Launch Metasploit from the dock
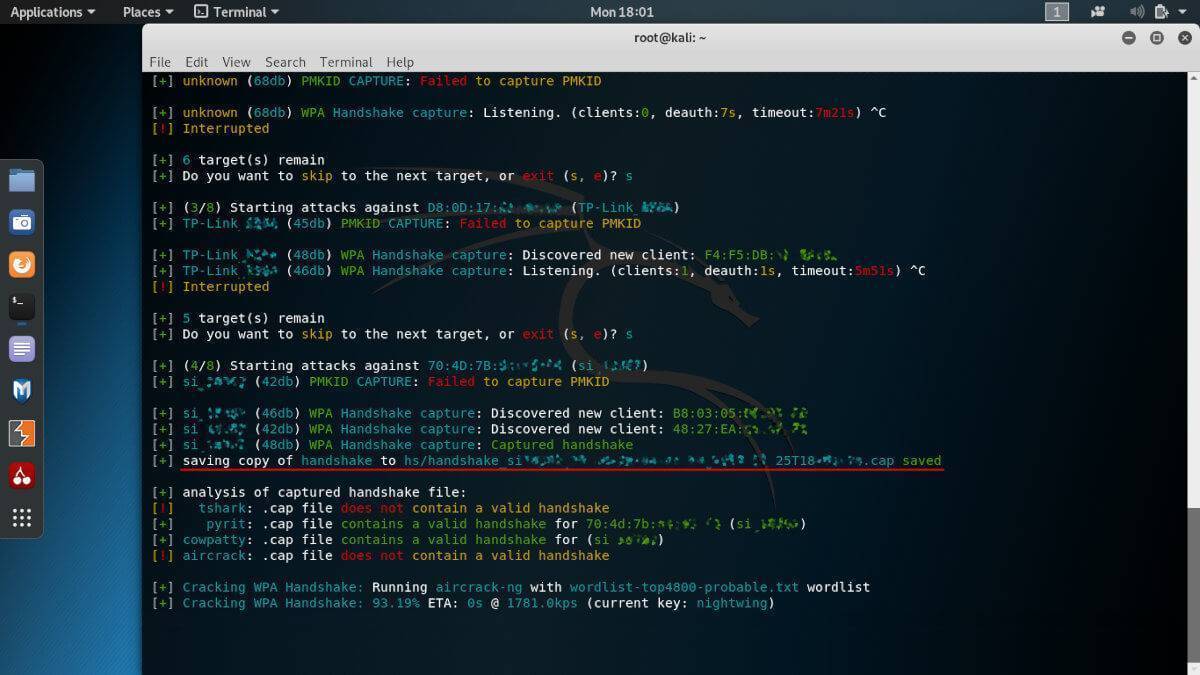This screenshot has height=675, width=1200. (22, 391)
